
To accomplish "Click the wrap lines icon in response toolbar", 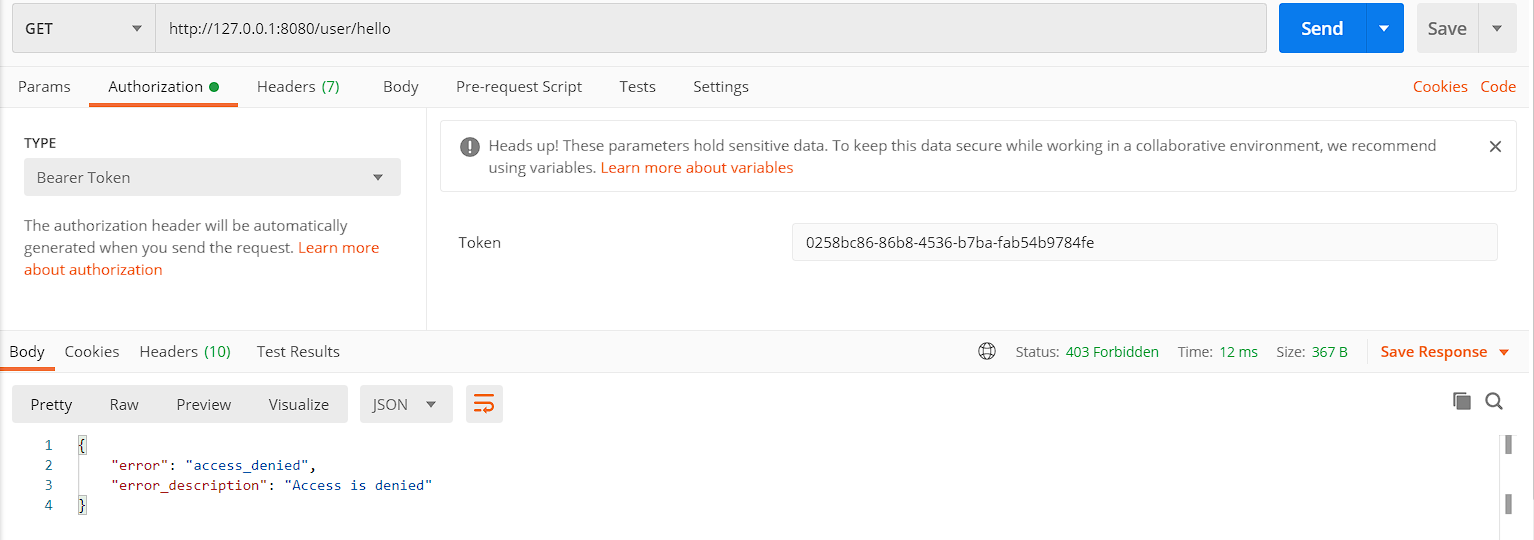I will tap(484, 404).
